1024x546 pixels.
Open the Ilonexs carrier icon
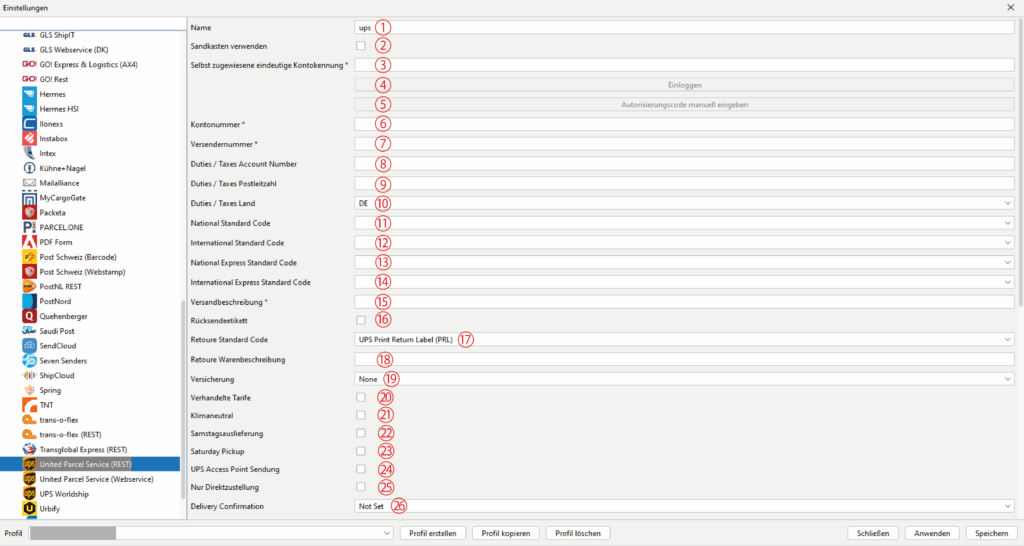29,123
